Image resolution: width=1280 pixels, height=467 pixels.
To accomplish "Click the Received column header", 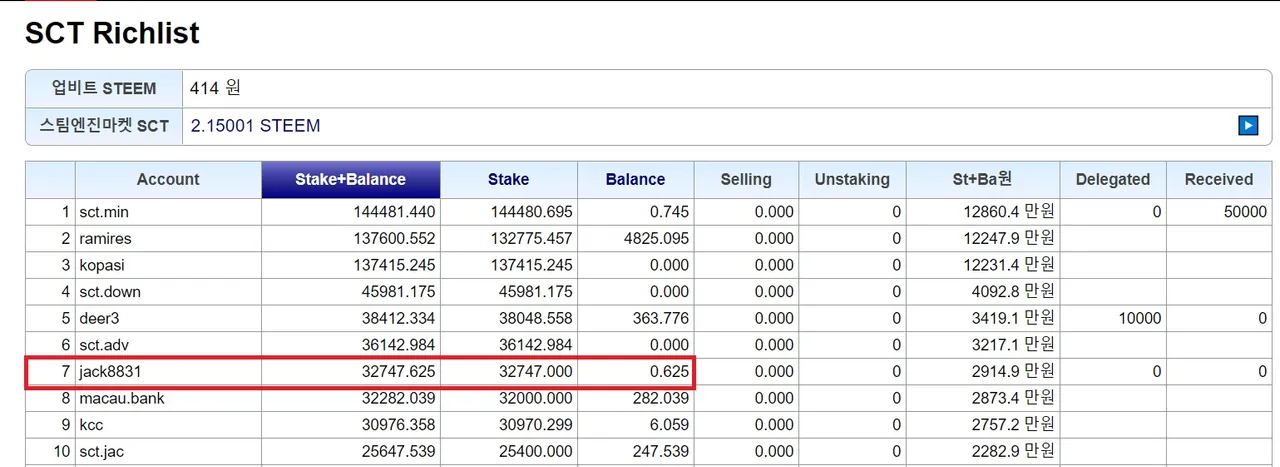I will pos(1218,180).
